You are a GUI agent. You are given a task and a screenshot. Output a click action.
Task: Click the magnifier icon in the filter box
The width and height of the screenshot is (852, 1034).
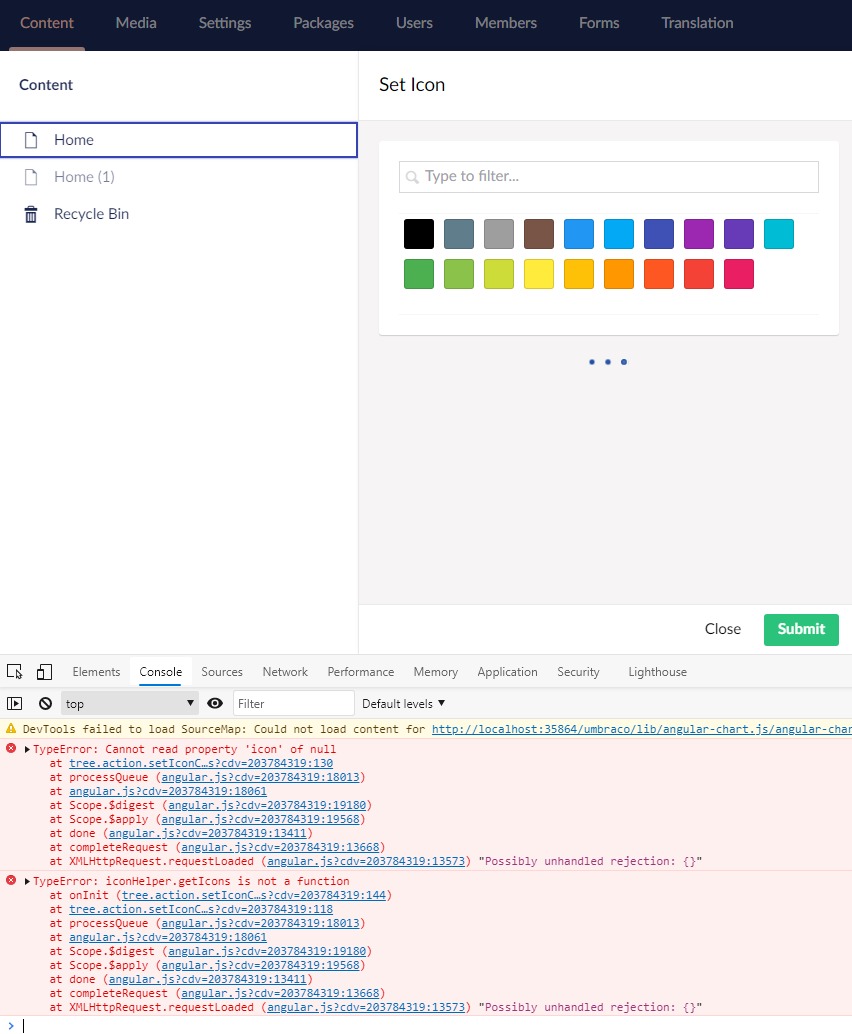tap(412, 176)
